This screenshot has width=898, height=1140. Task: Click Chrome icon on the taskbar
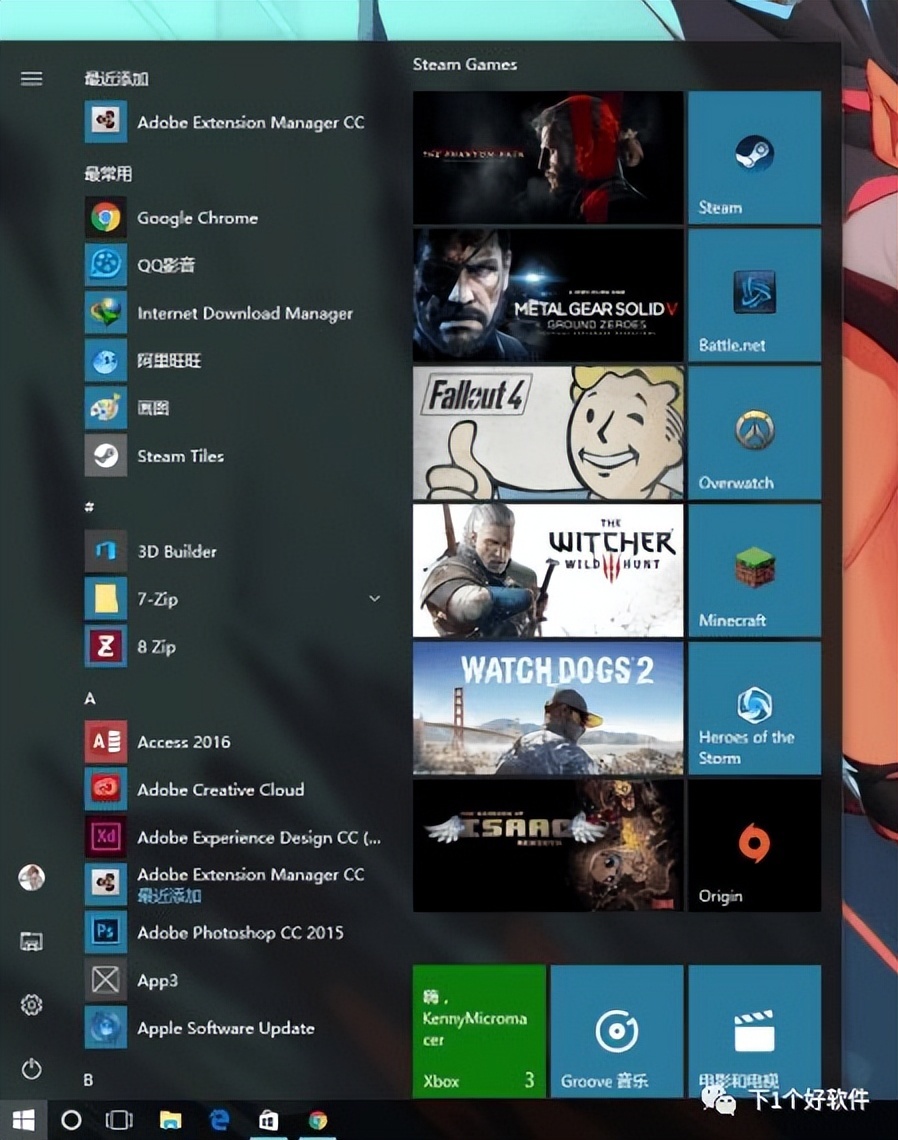pos(318,1120)
